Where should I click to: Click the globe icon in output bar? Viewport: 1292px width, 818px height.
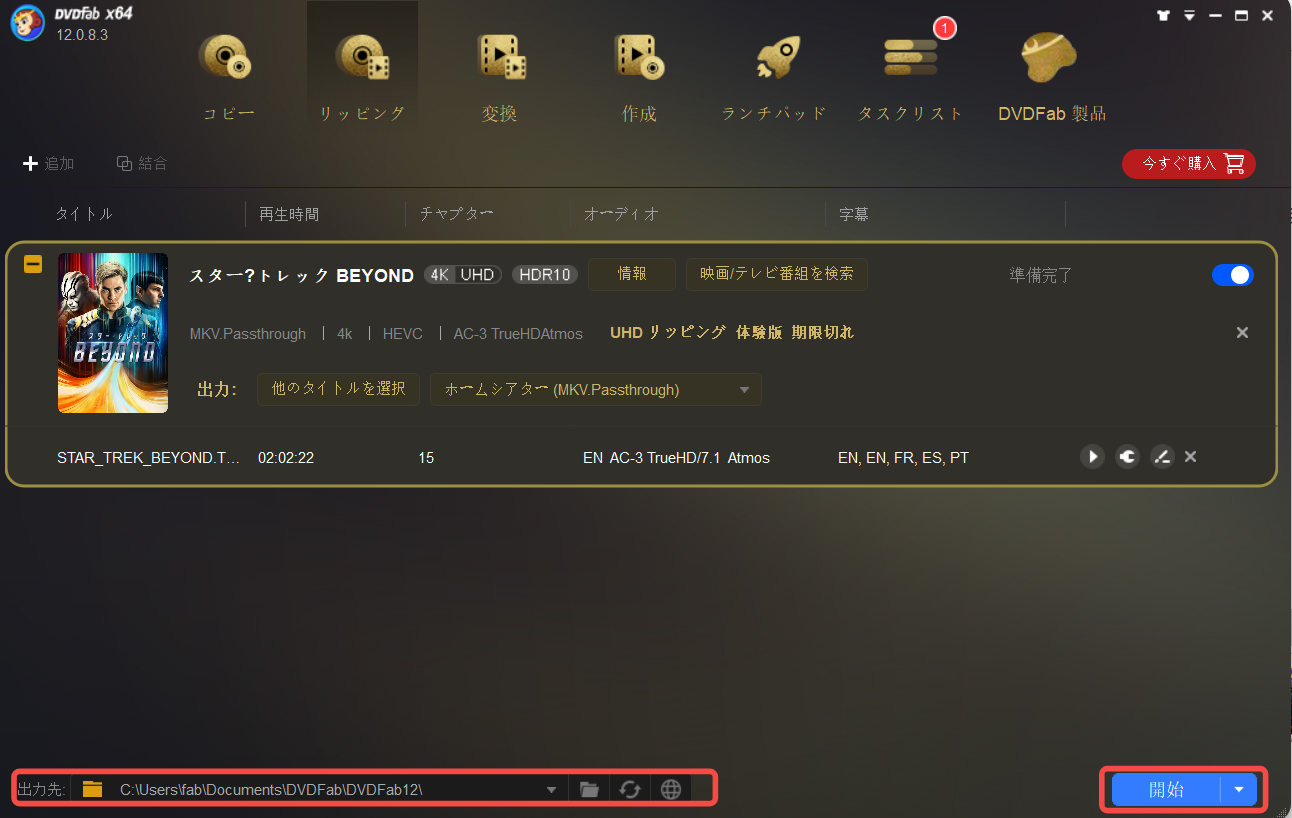click(671, 790)
